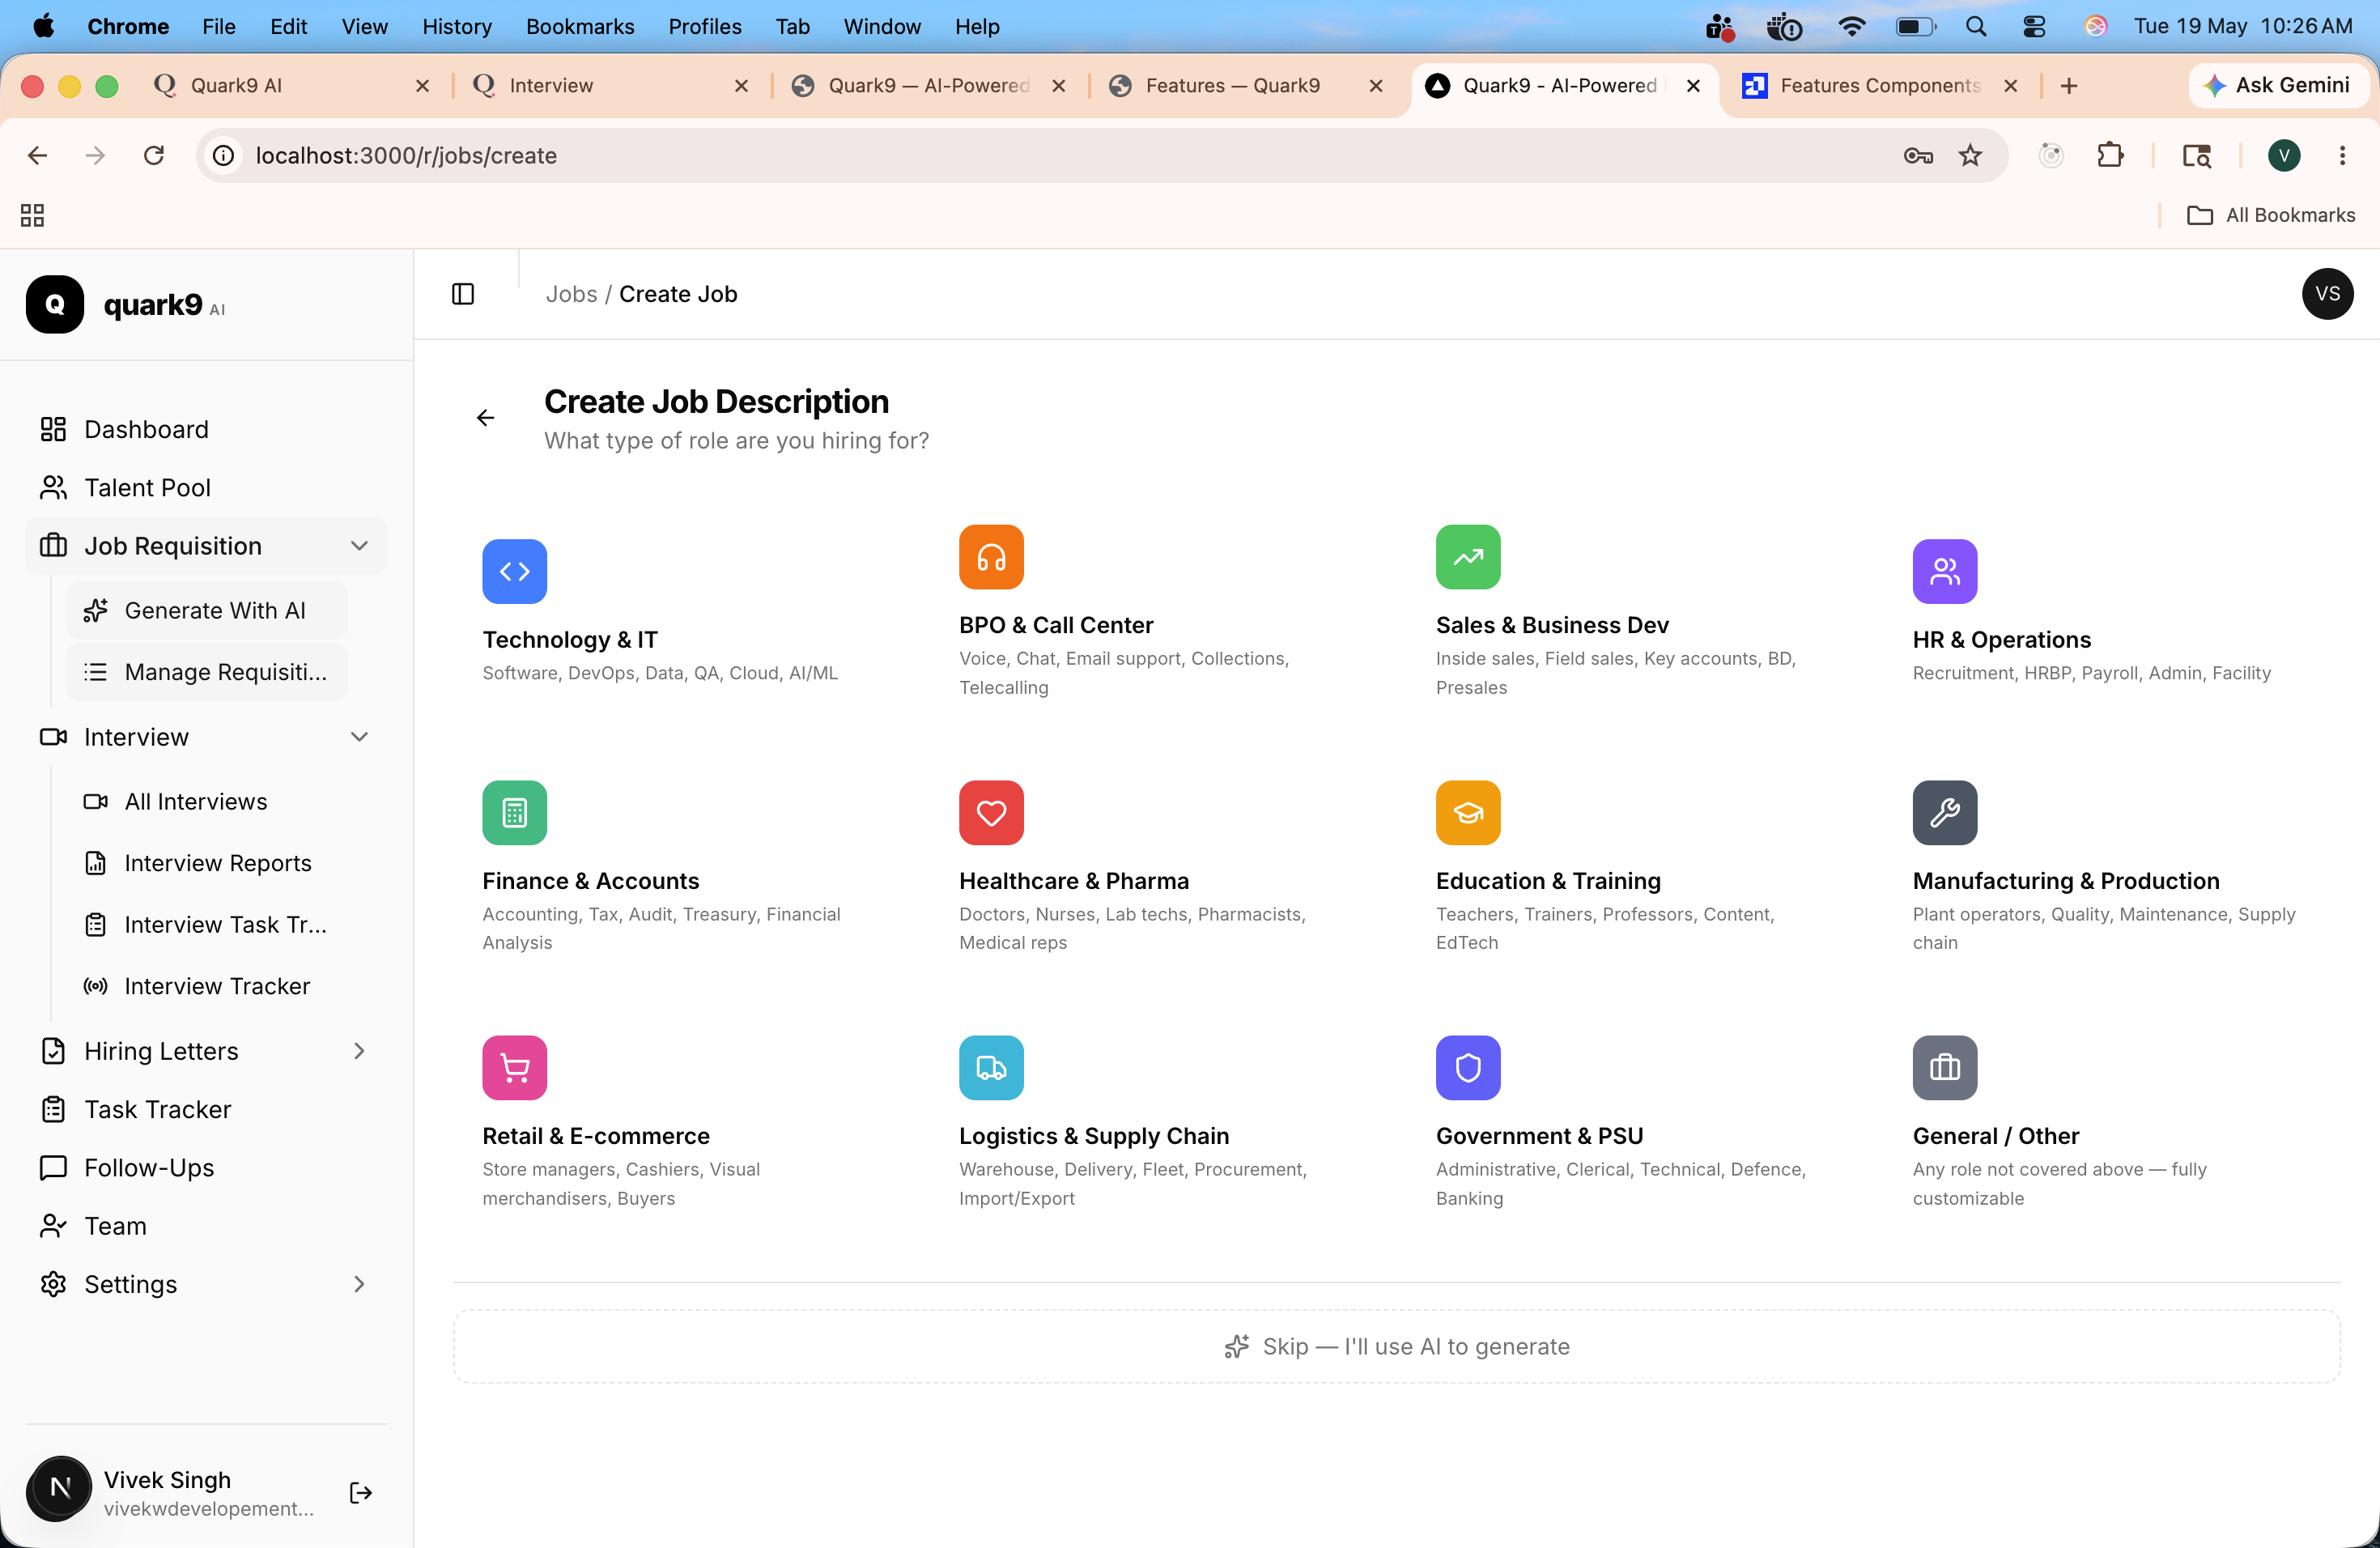Click the Retail & E-commerce cart icon
The width and height of the screenshot is (2380, 1548).
coord(514,1068)
